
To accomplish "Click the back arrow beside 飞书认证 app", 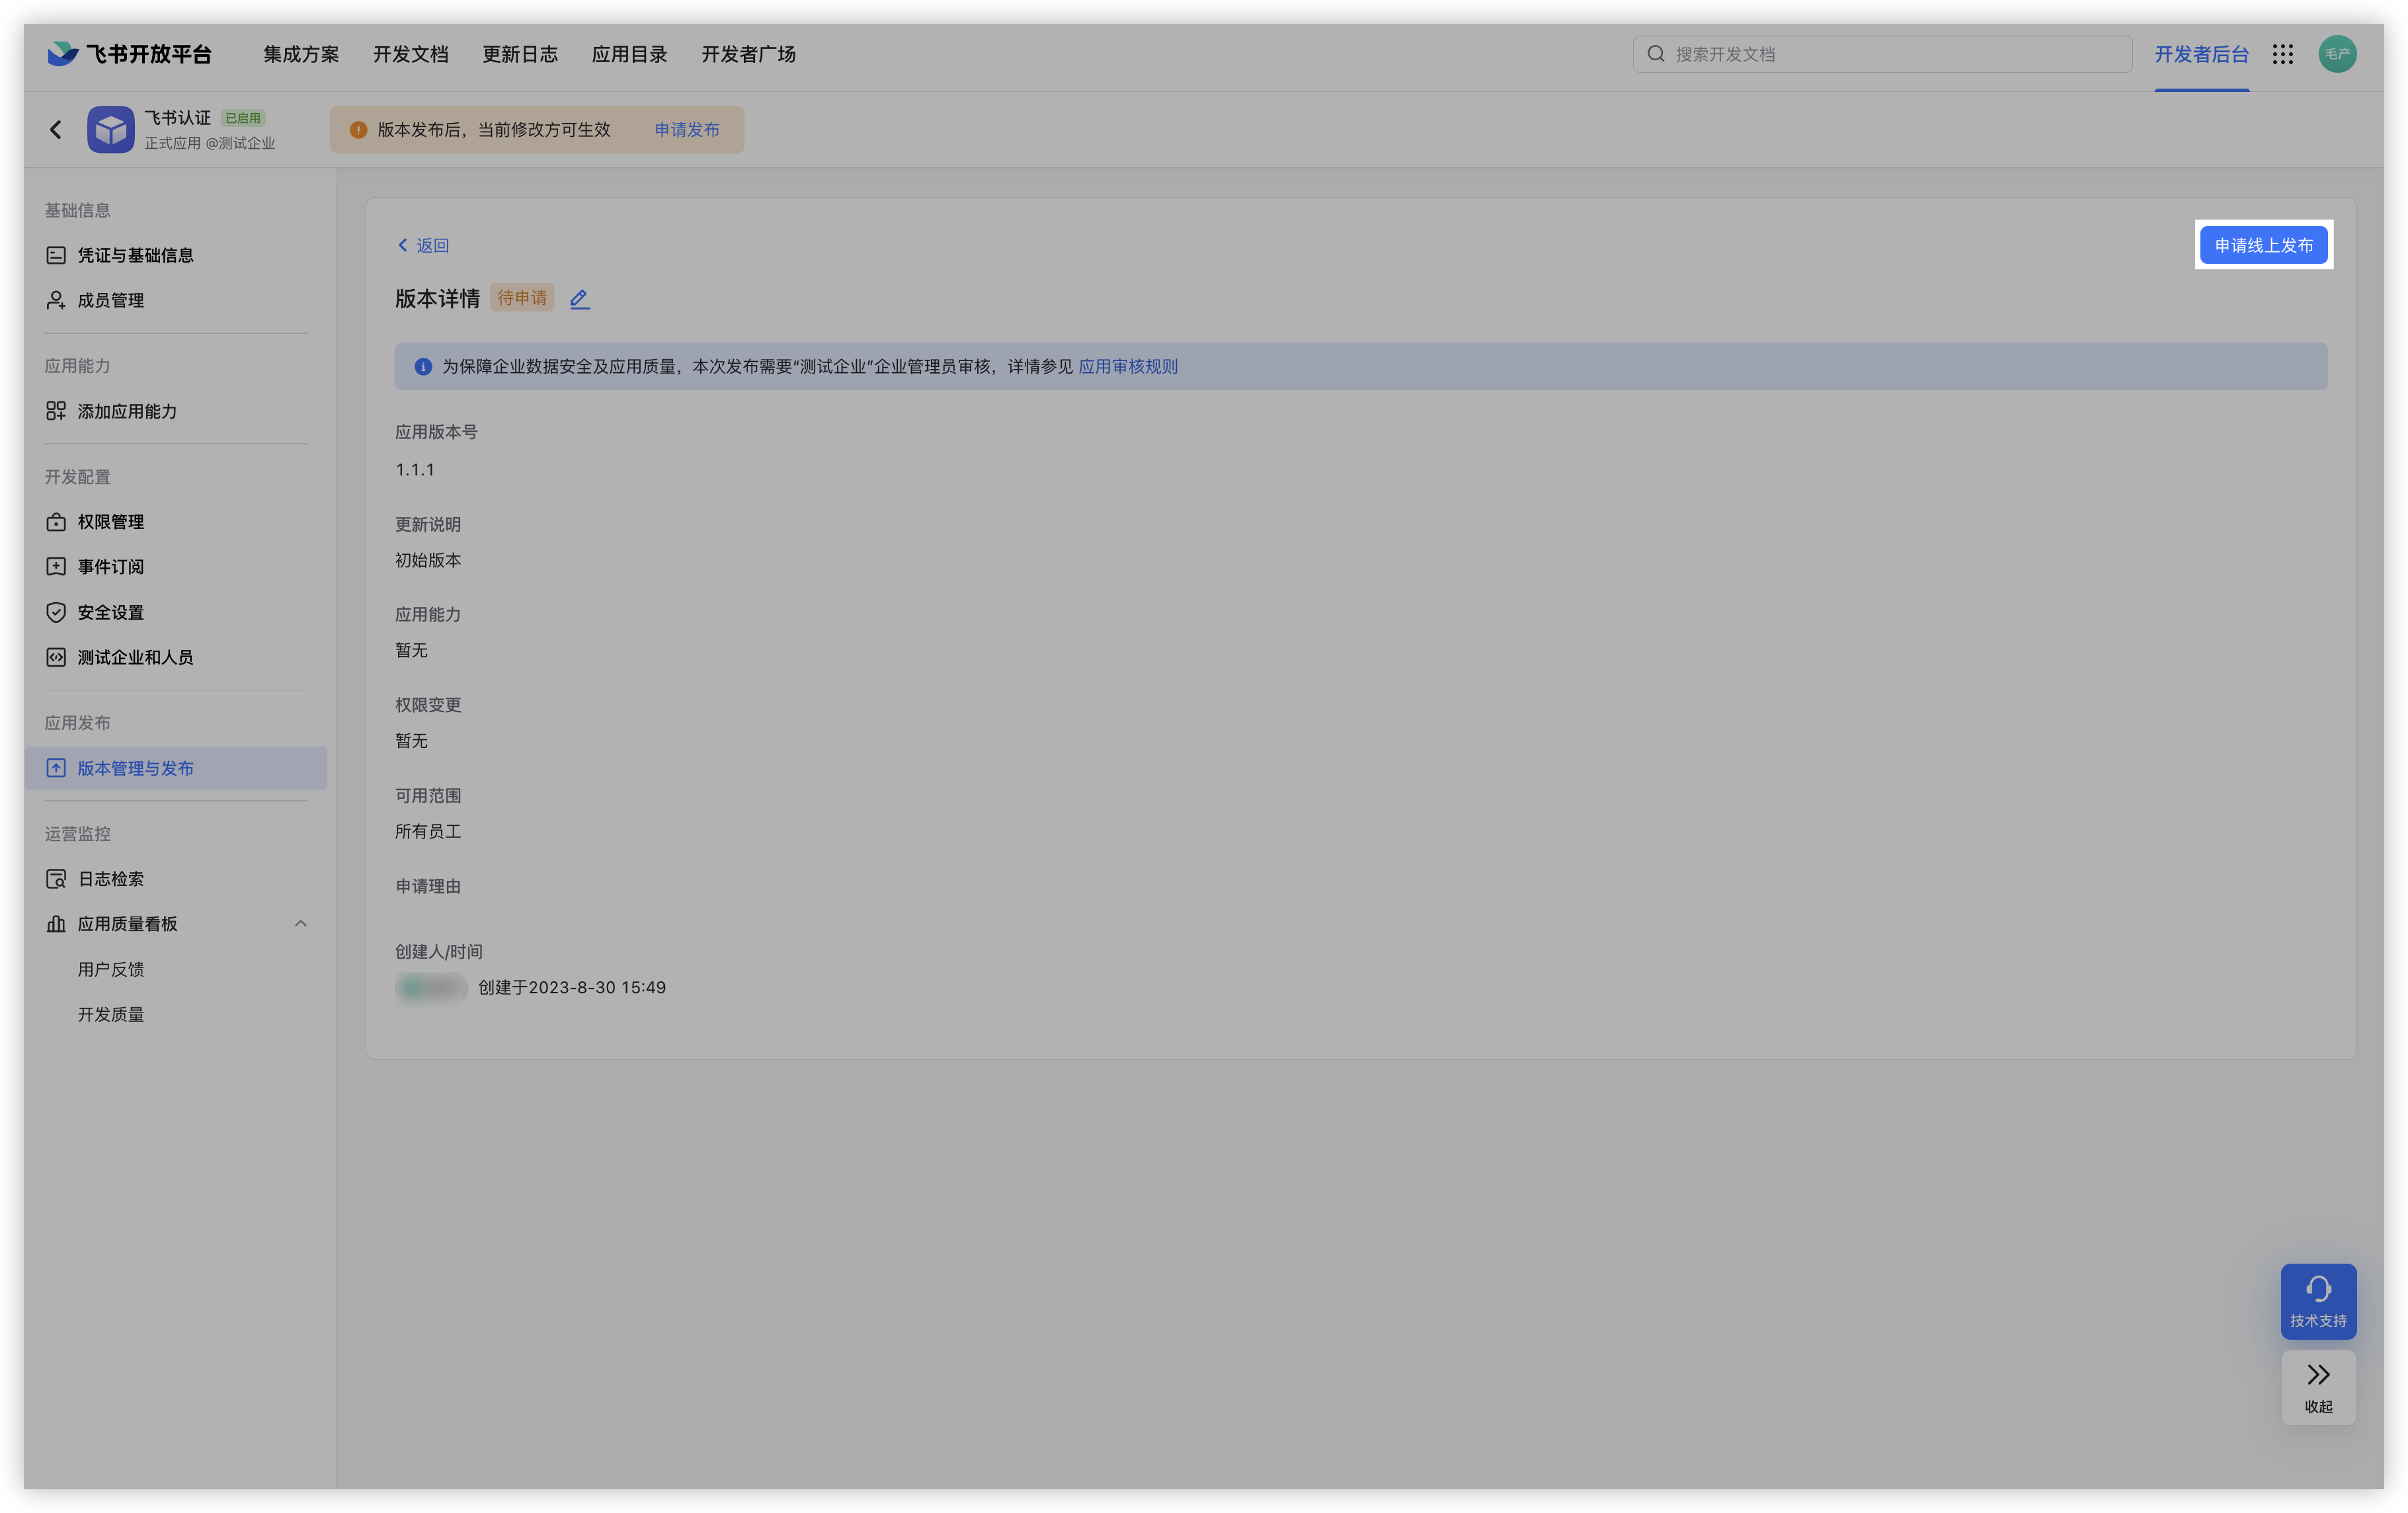I will pos(56,130).
